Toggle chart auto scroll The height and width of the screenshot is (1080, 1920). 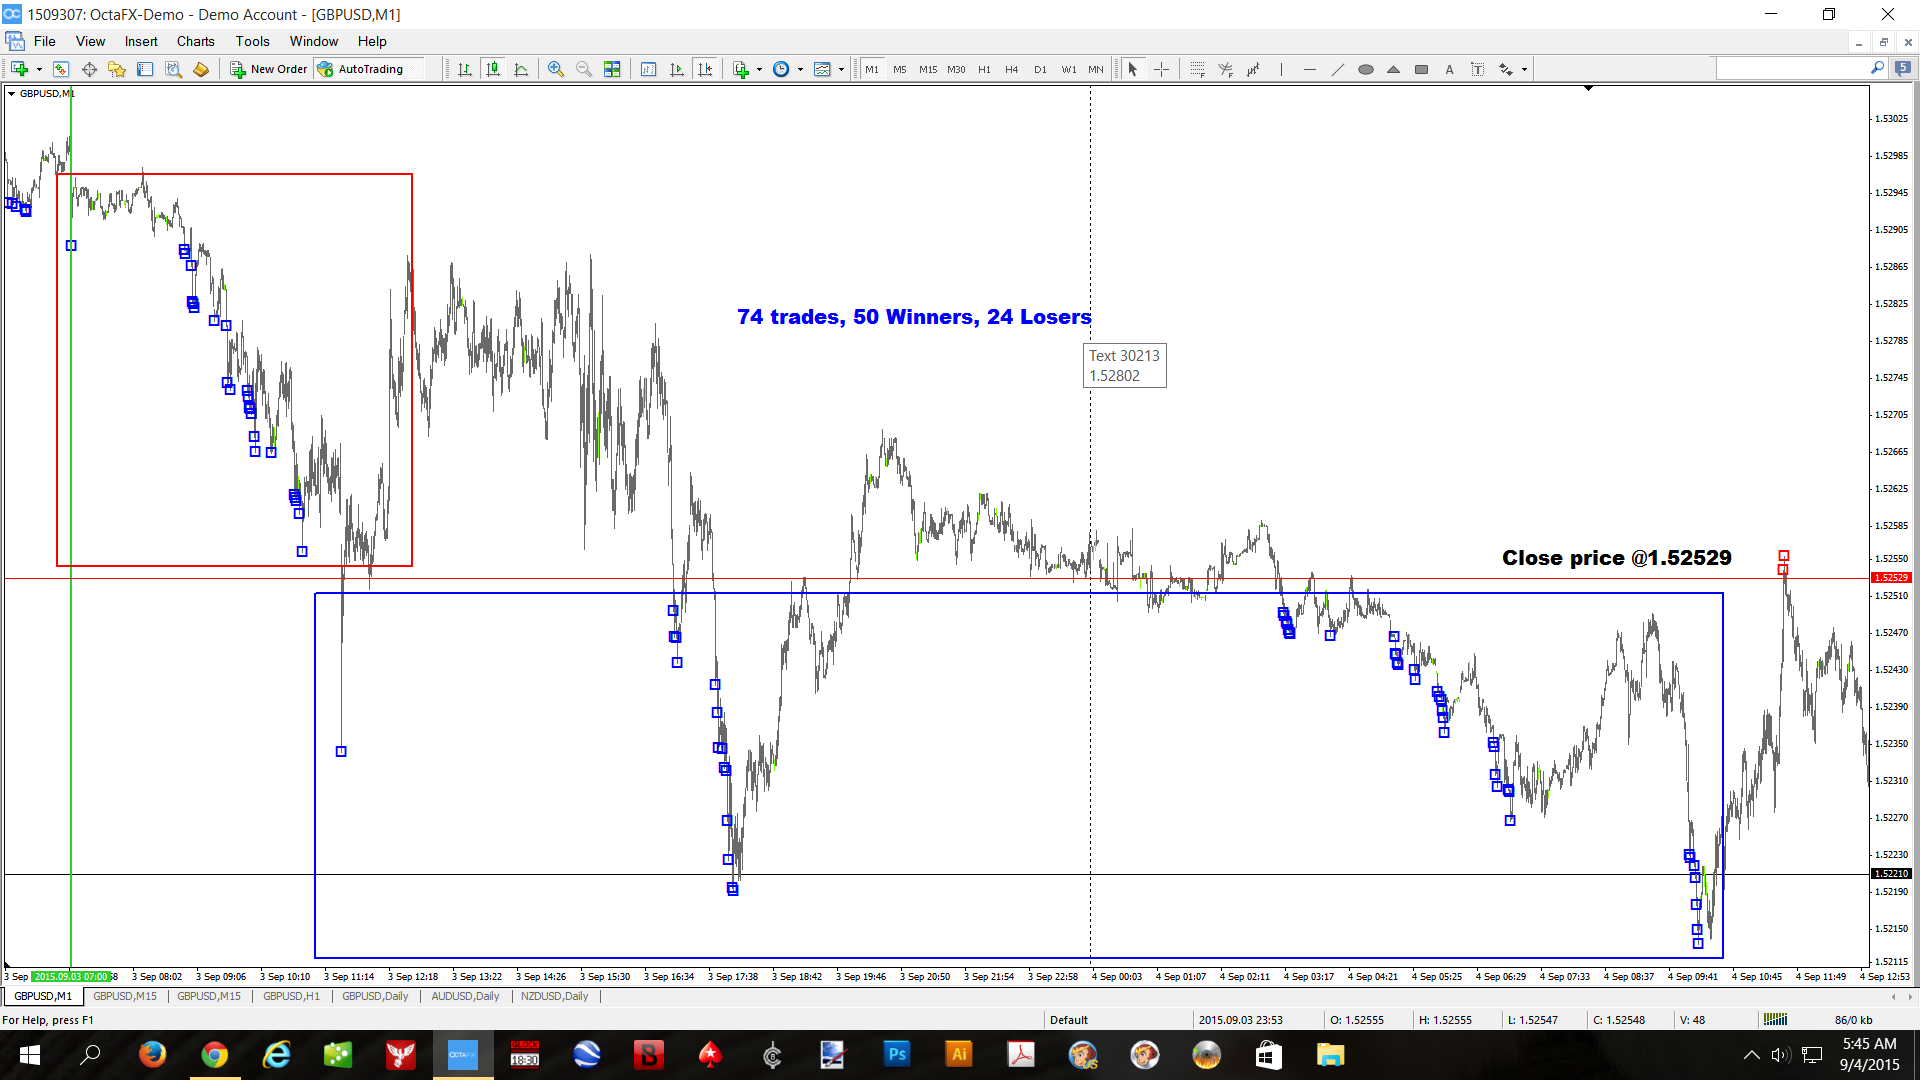tap(677, 69)
